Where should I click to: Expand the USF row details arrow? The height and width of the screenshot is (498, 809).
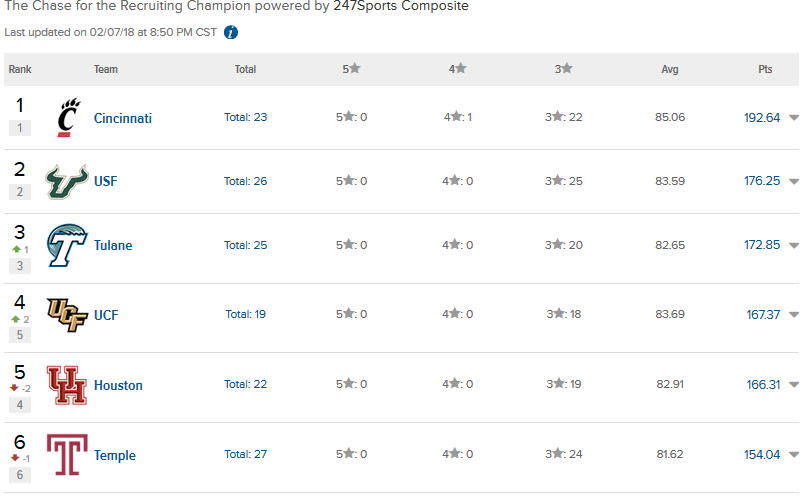click(794, 182)
